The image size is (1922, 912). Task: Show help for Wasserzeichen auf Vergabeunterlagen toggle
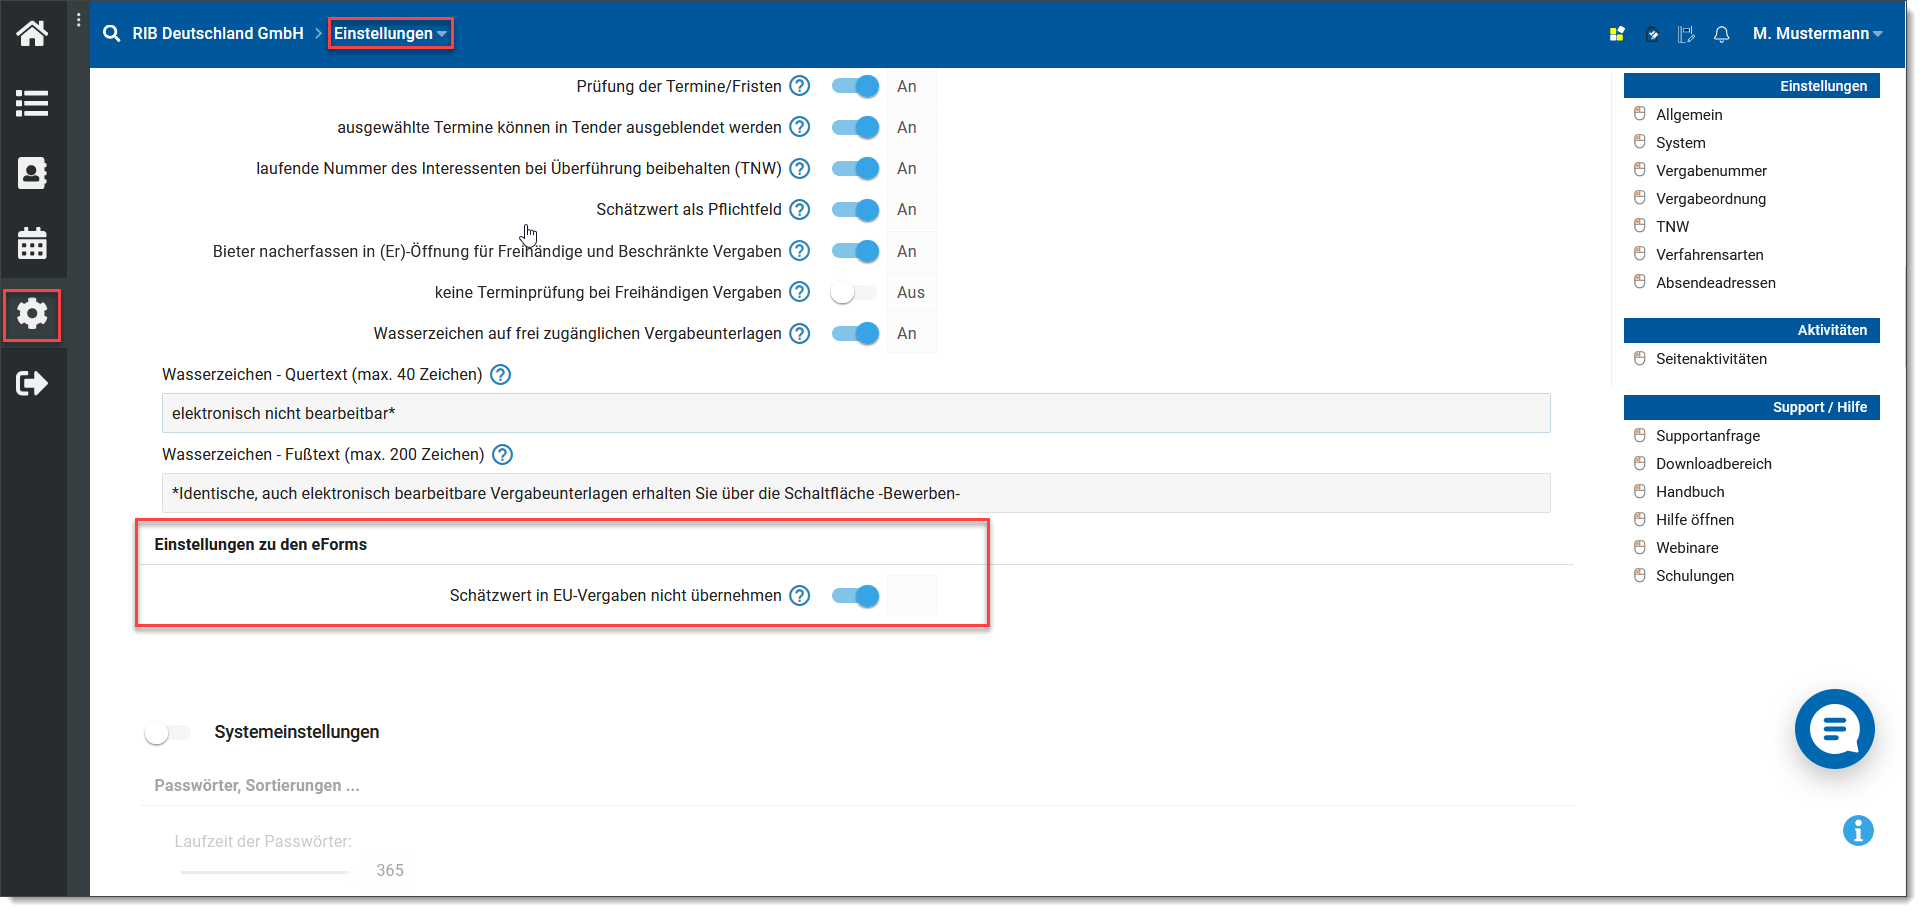[x=799, y=333]
